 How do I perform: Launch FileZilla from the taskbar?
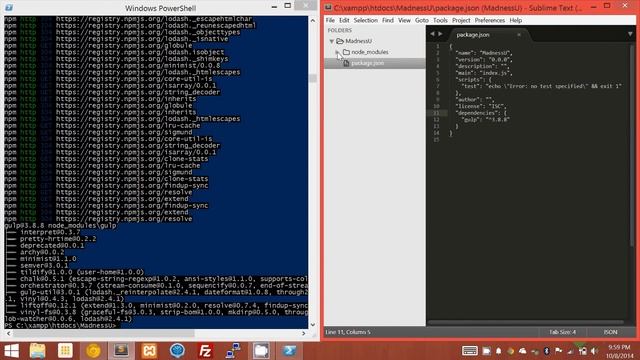(205, 351)
